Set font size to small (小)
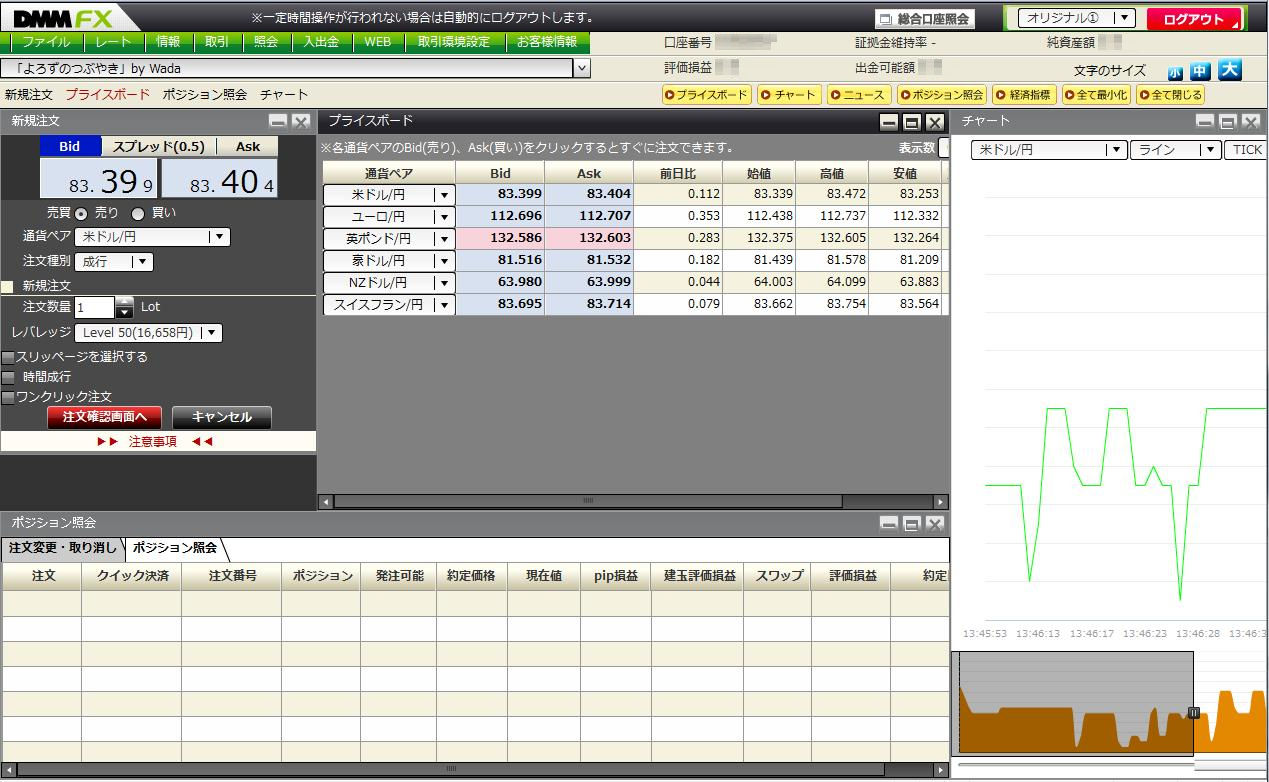1269x782 pixels. click(1174, 72)
